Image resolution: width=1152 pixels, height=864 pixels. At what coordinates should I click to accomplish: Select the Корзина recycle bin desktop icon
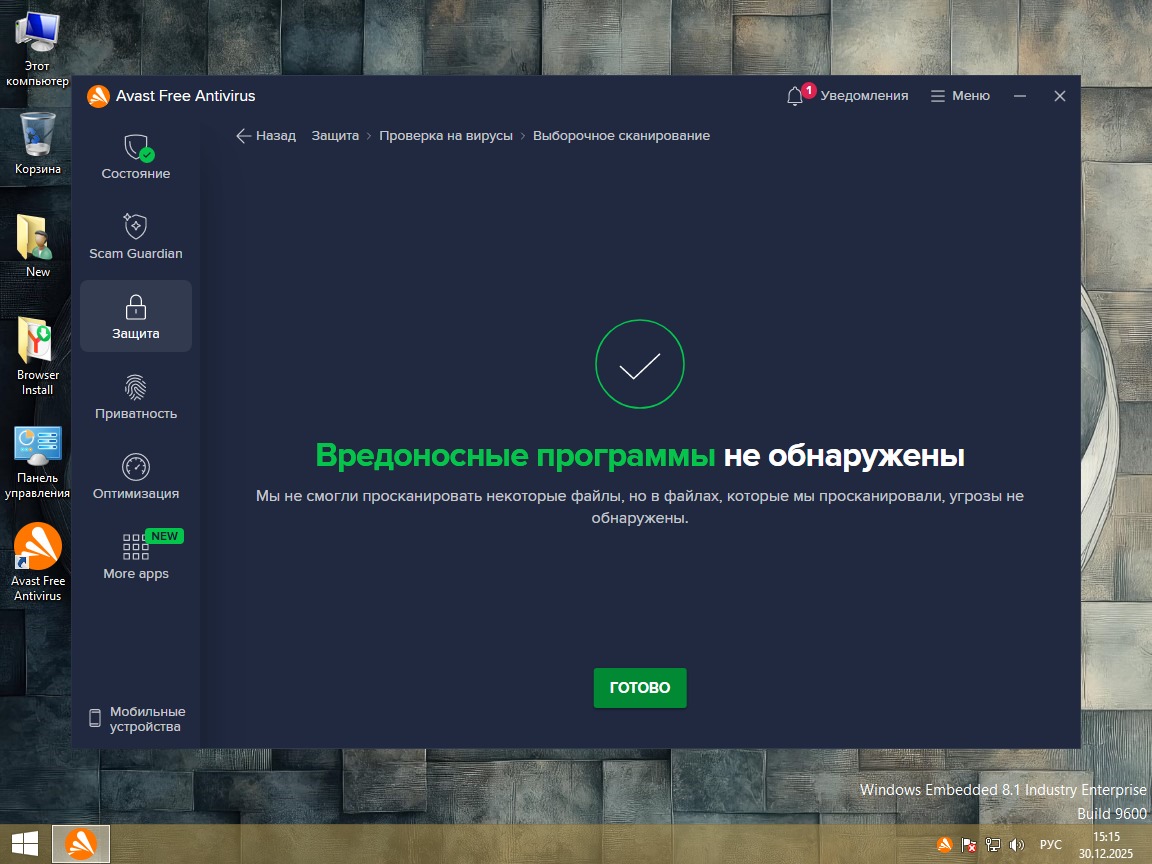(x=38, y=135)
